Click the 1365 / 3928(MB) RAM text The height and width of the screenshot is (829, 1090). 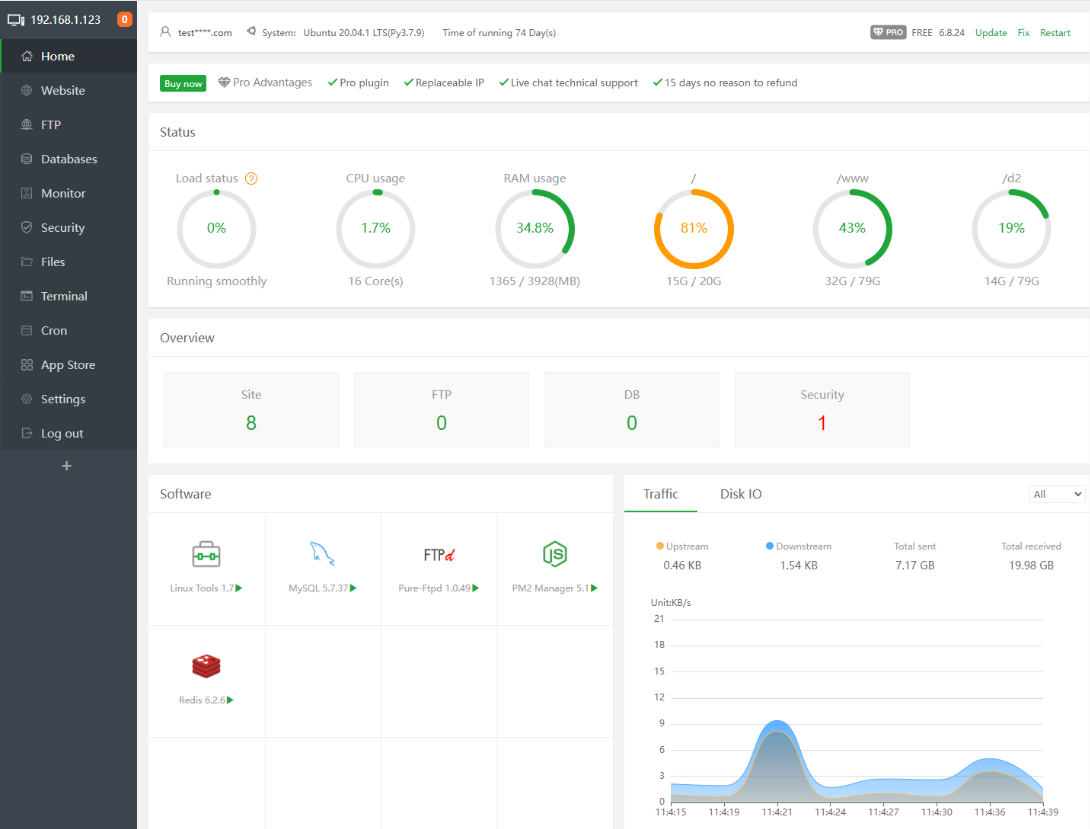pyautogui.click(x=535, y=281)
